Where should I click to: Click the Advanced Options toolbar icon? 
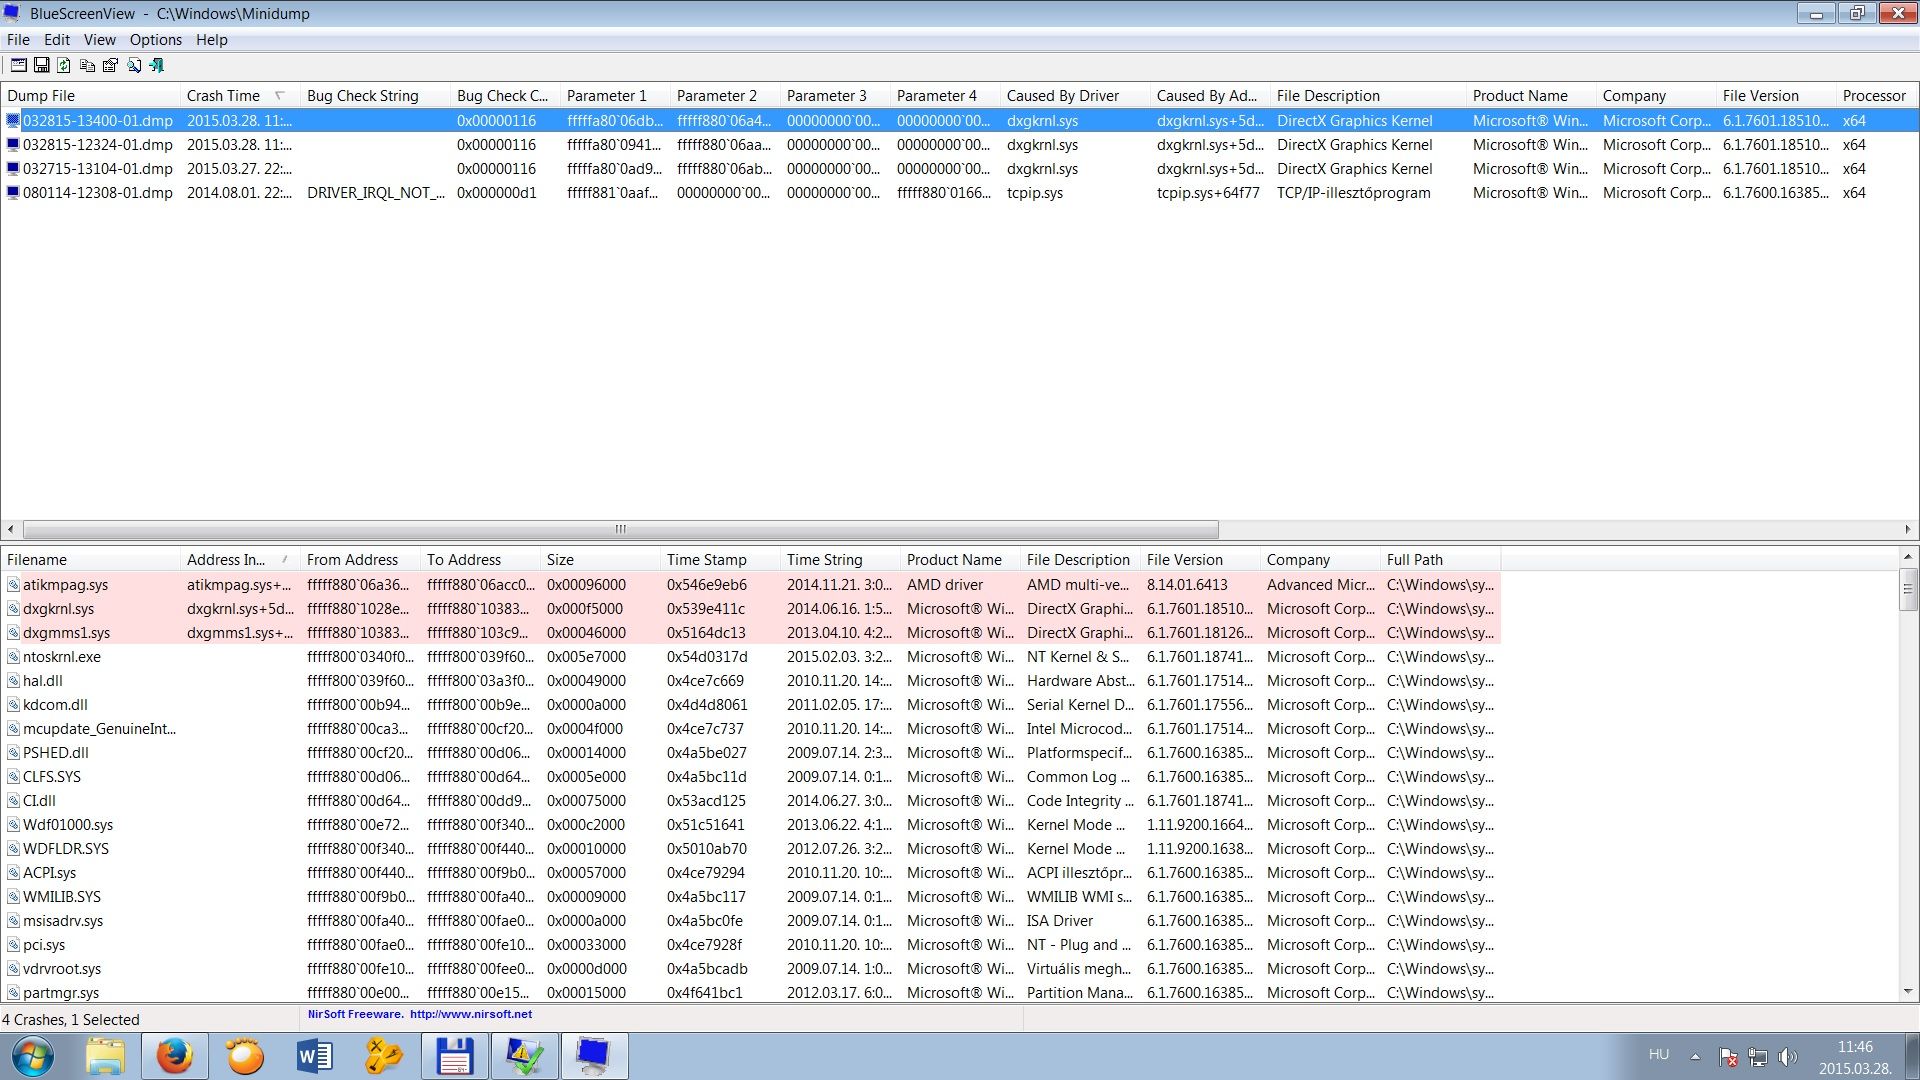pos(19,65)
